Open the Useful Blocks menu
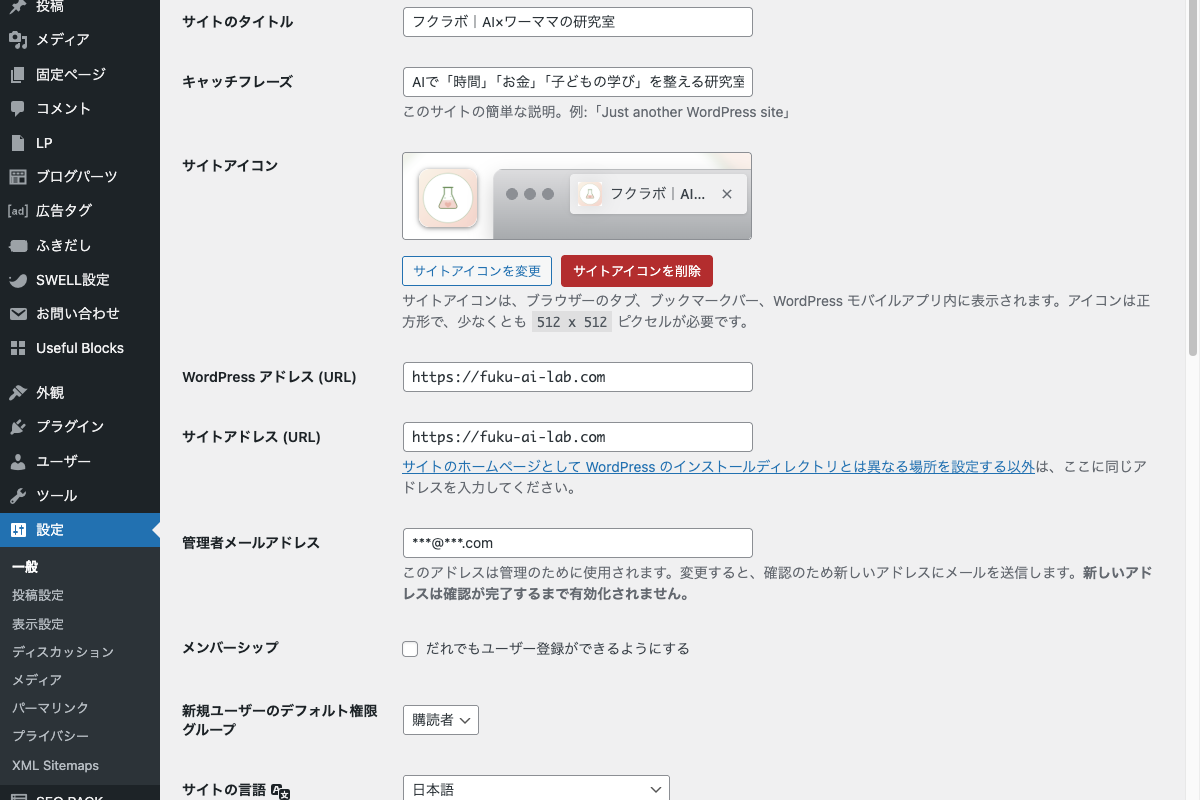Image resolution: width=1200 pixels, height=800 pixels. pyautogui.click(x=80, y=348)
